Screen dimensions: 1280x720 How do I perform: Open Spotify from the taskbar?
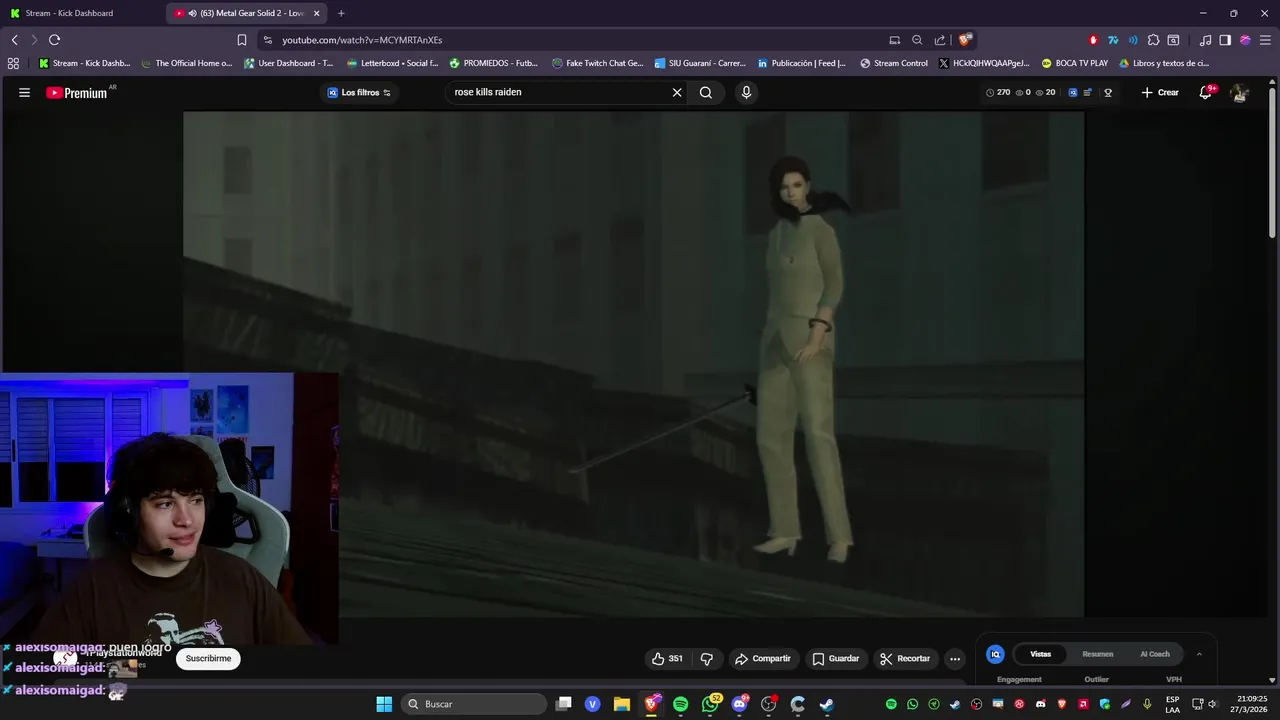681,704
